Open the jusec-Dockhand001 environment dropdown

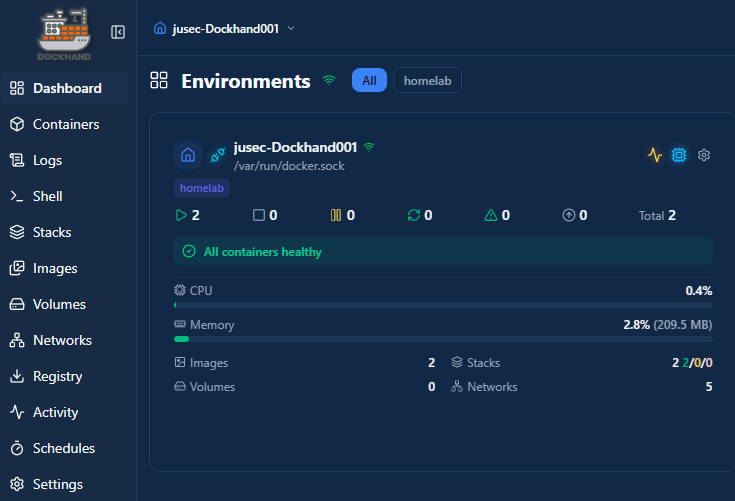[225, 28]
